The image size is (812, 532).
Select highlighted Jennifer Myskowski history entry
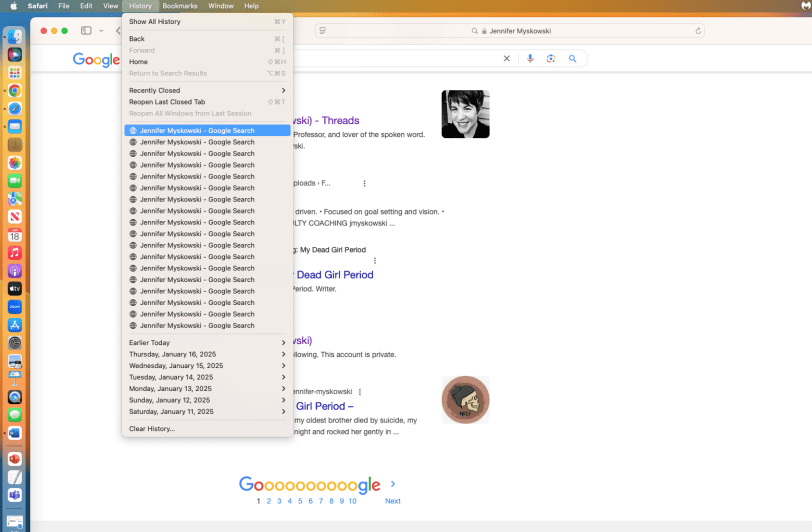click(207, 131)
